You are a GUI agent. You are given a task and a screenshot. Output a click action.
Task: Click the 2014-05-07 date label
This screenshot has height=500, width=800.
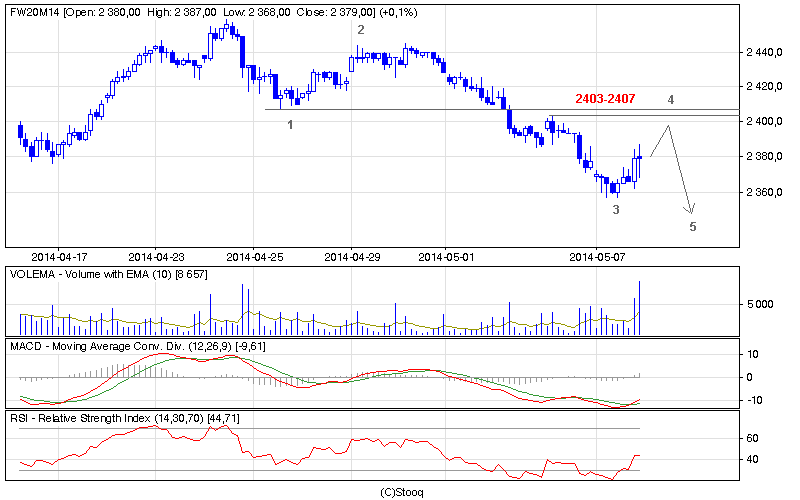(597, 257)
